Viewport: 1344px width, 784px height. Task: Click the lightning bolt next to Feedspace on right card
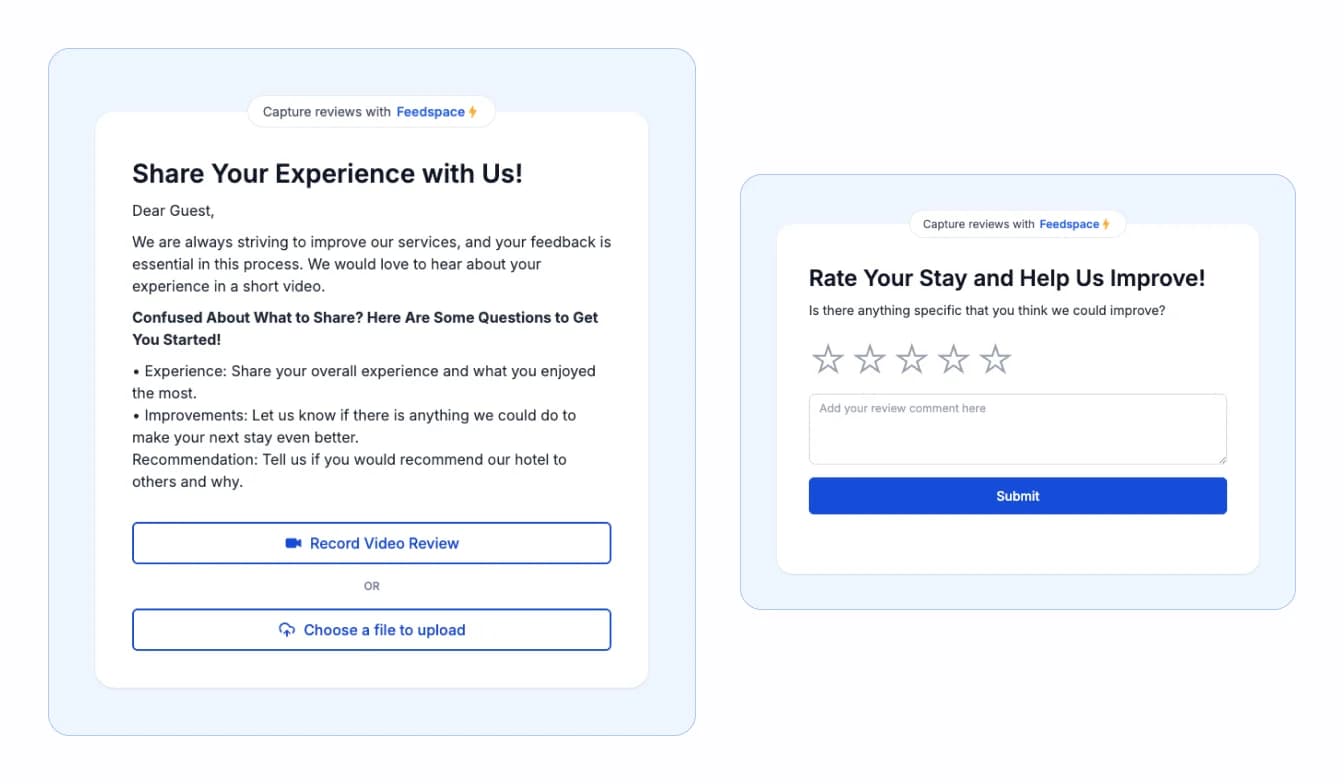(x=1108, y=224)
